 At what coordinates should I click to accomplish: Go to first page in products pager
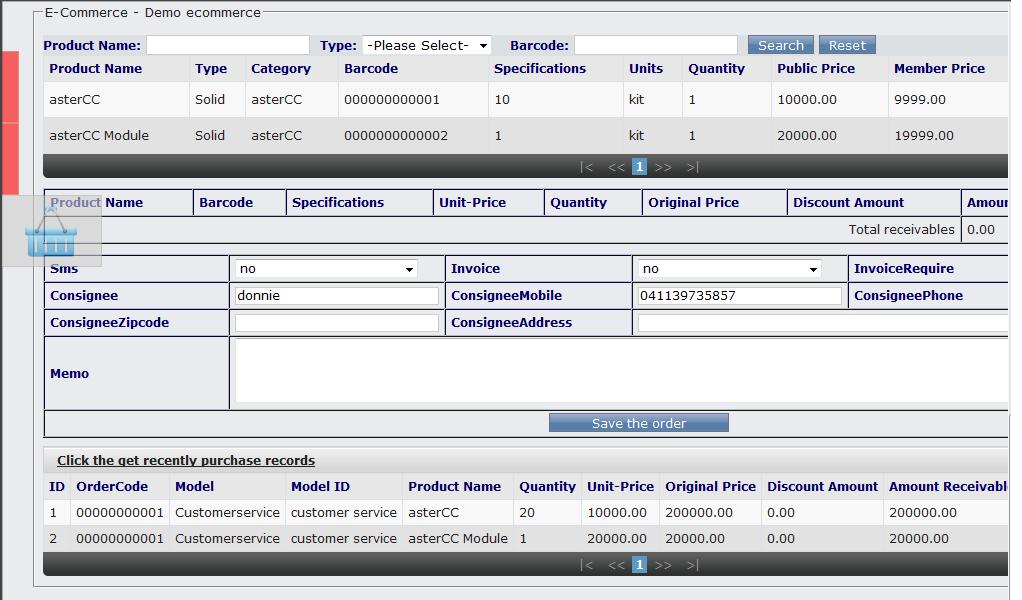click(x=587, y=167)
